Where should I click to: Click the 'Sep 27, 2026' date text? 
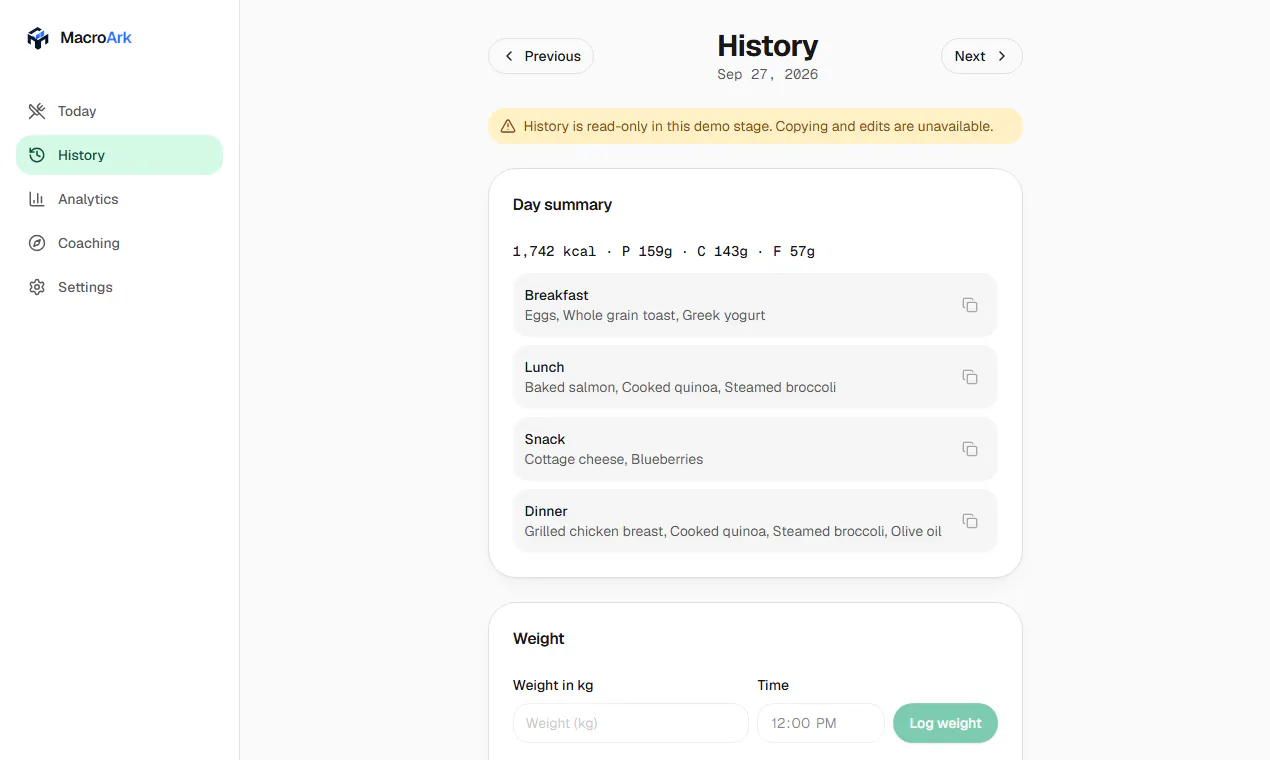click(x=768, y=74)
